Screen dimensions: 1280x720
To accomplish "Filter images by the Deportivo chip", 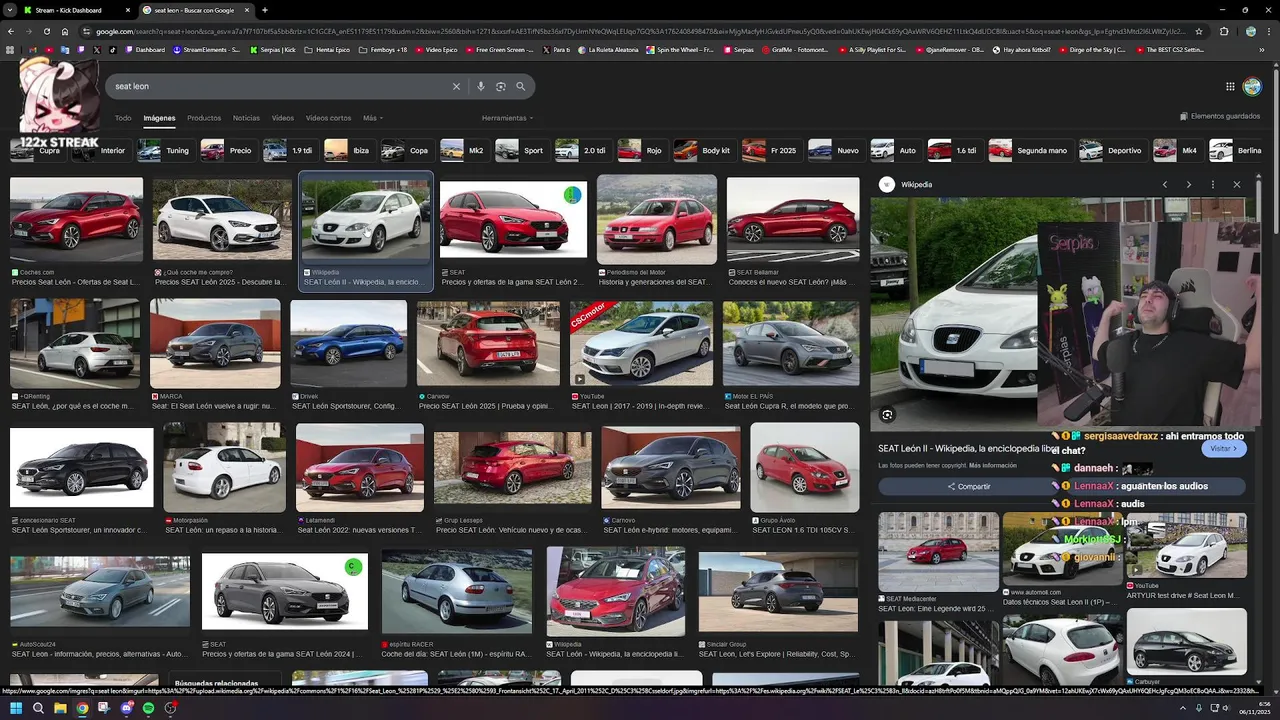I will (1112, 151).
